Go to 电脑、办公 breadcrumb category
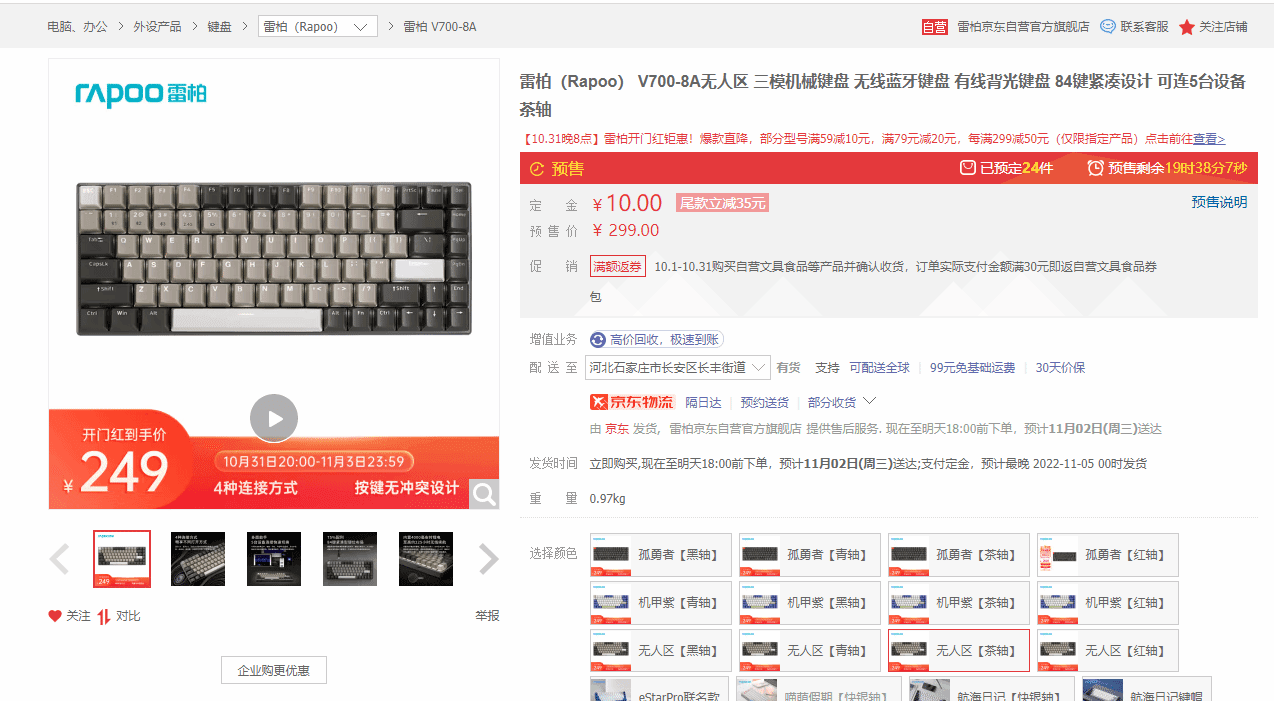1274x701 pixels. [77, 27]
